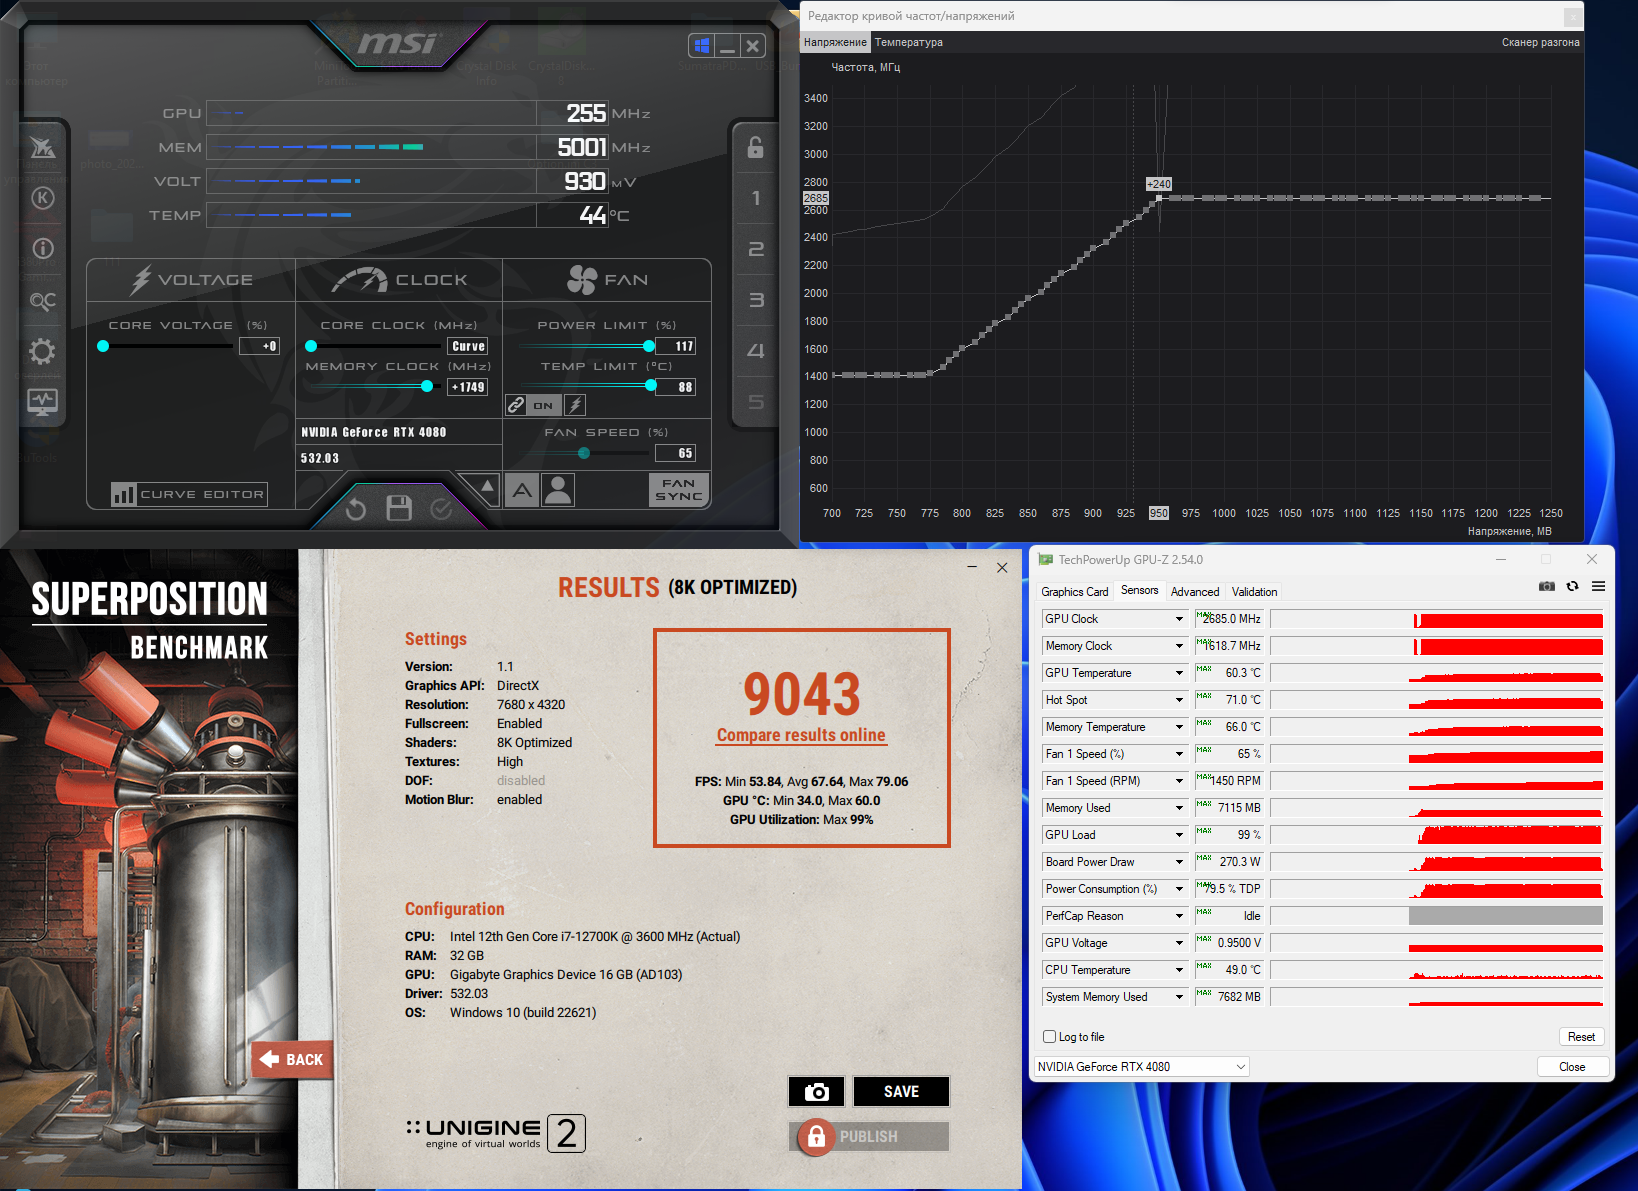Toggle temp limit priority lightning button
Image resolution: width=1638 pixels, height=1191 pixels.
575,405
